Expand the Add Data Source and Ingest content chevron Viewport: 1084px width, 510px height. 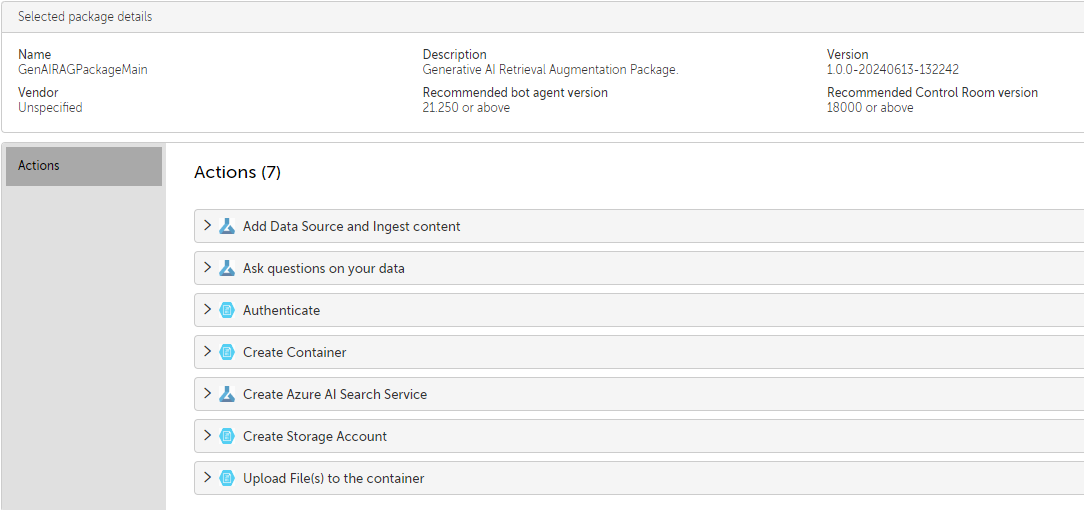point(207,226)
